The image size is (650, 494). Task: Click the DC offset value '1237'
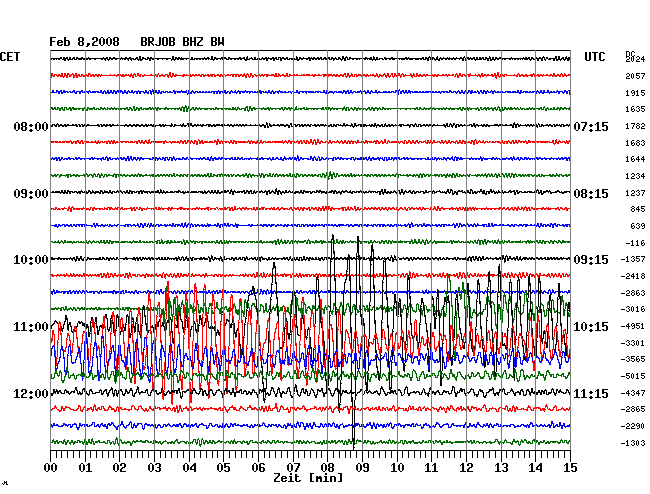[x=635, y=193]
